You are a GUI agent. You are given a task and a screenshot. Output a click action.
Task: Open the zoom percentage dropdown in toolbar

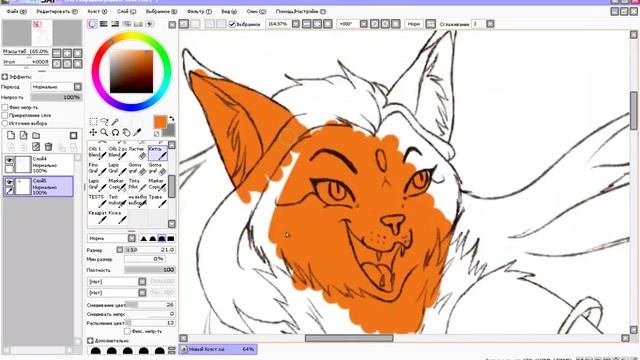(x=296, y=24)
